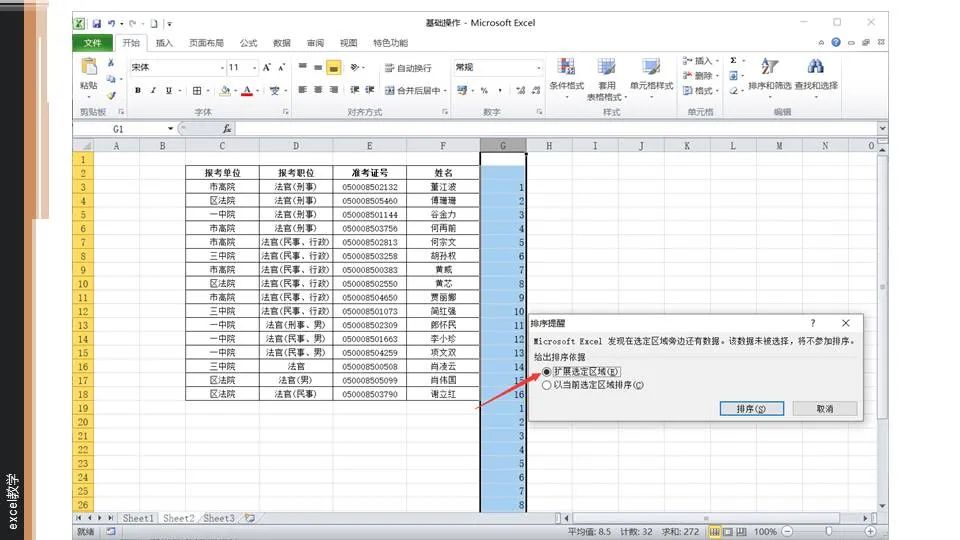This screenshot has height=540, width=960.
Task: Switch to the 公式 ribbon tab
Action: (249, 43)
